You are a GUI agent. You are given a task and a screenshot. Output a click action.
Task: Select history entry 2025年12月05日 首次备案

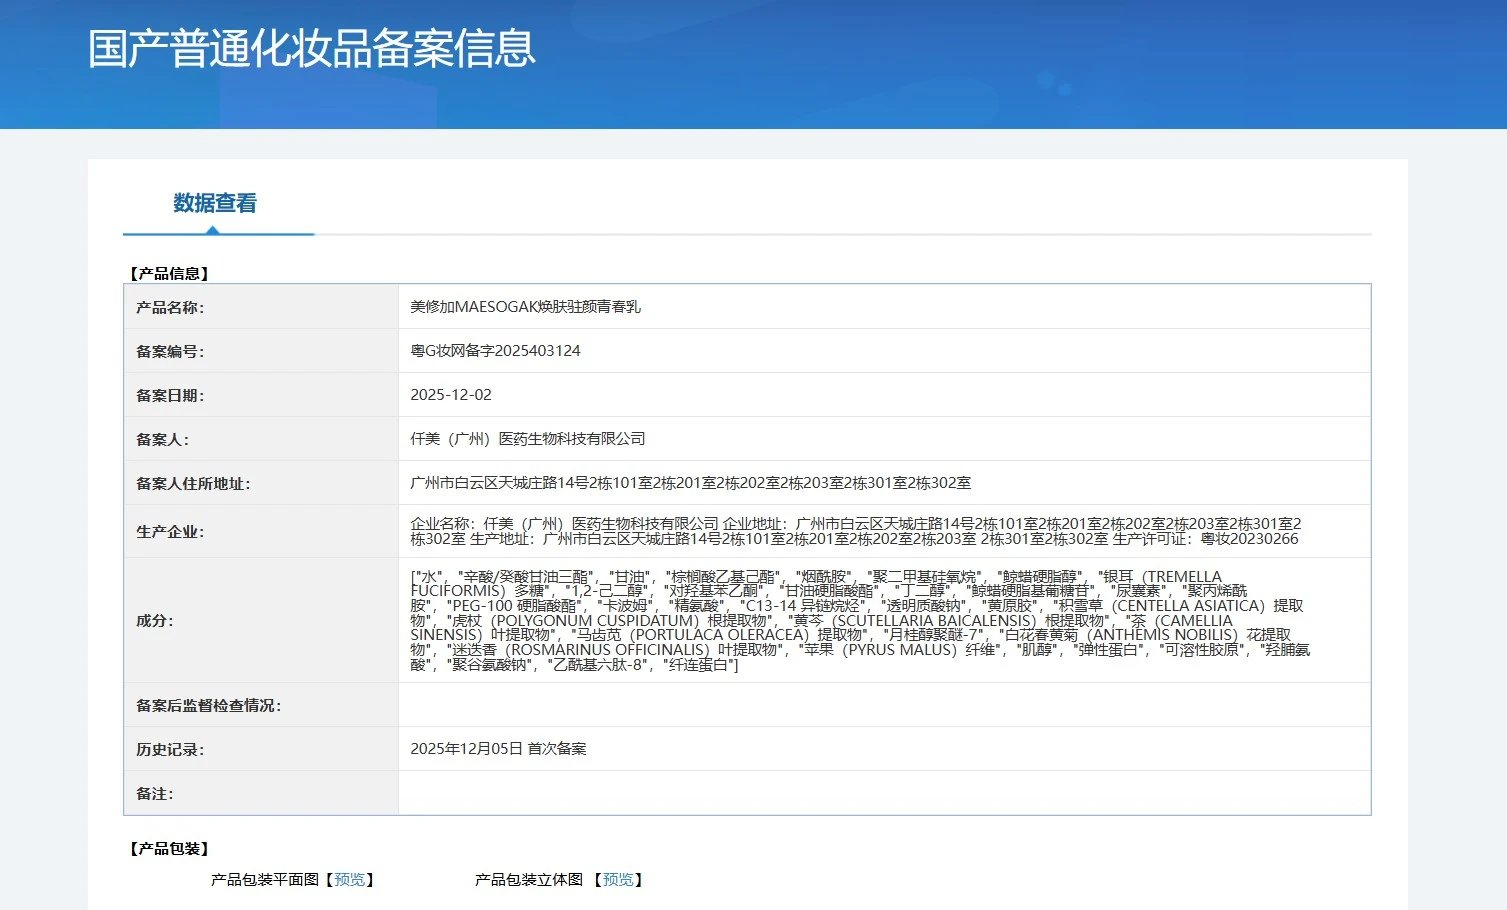click(x=498, y=749)
